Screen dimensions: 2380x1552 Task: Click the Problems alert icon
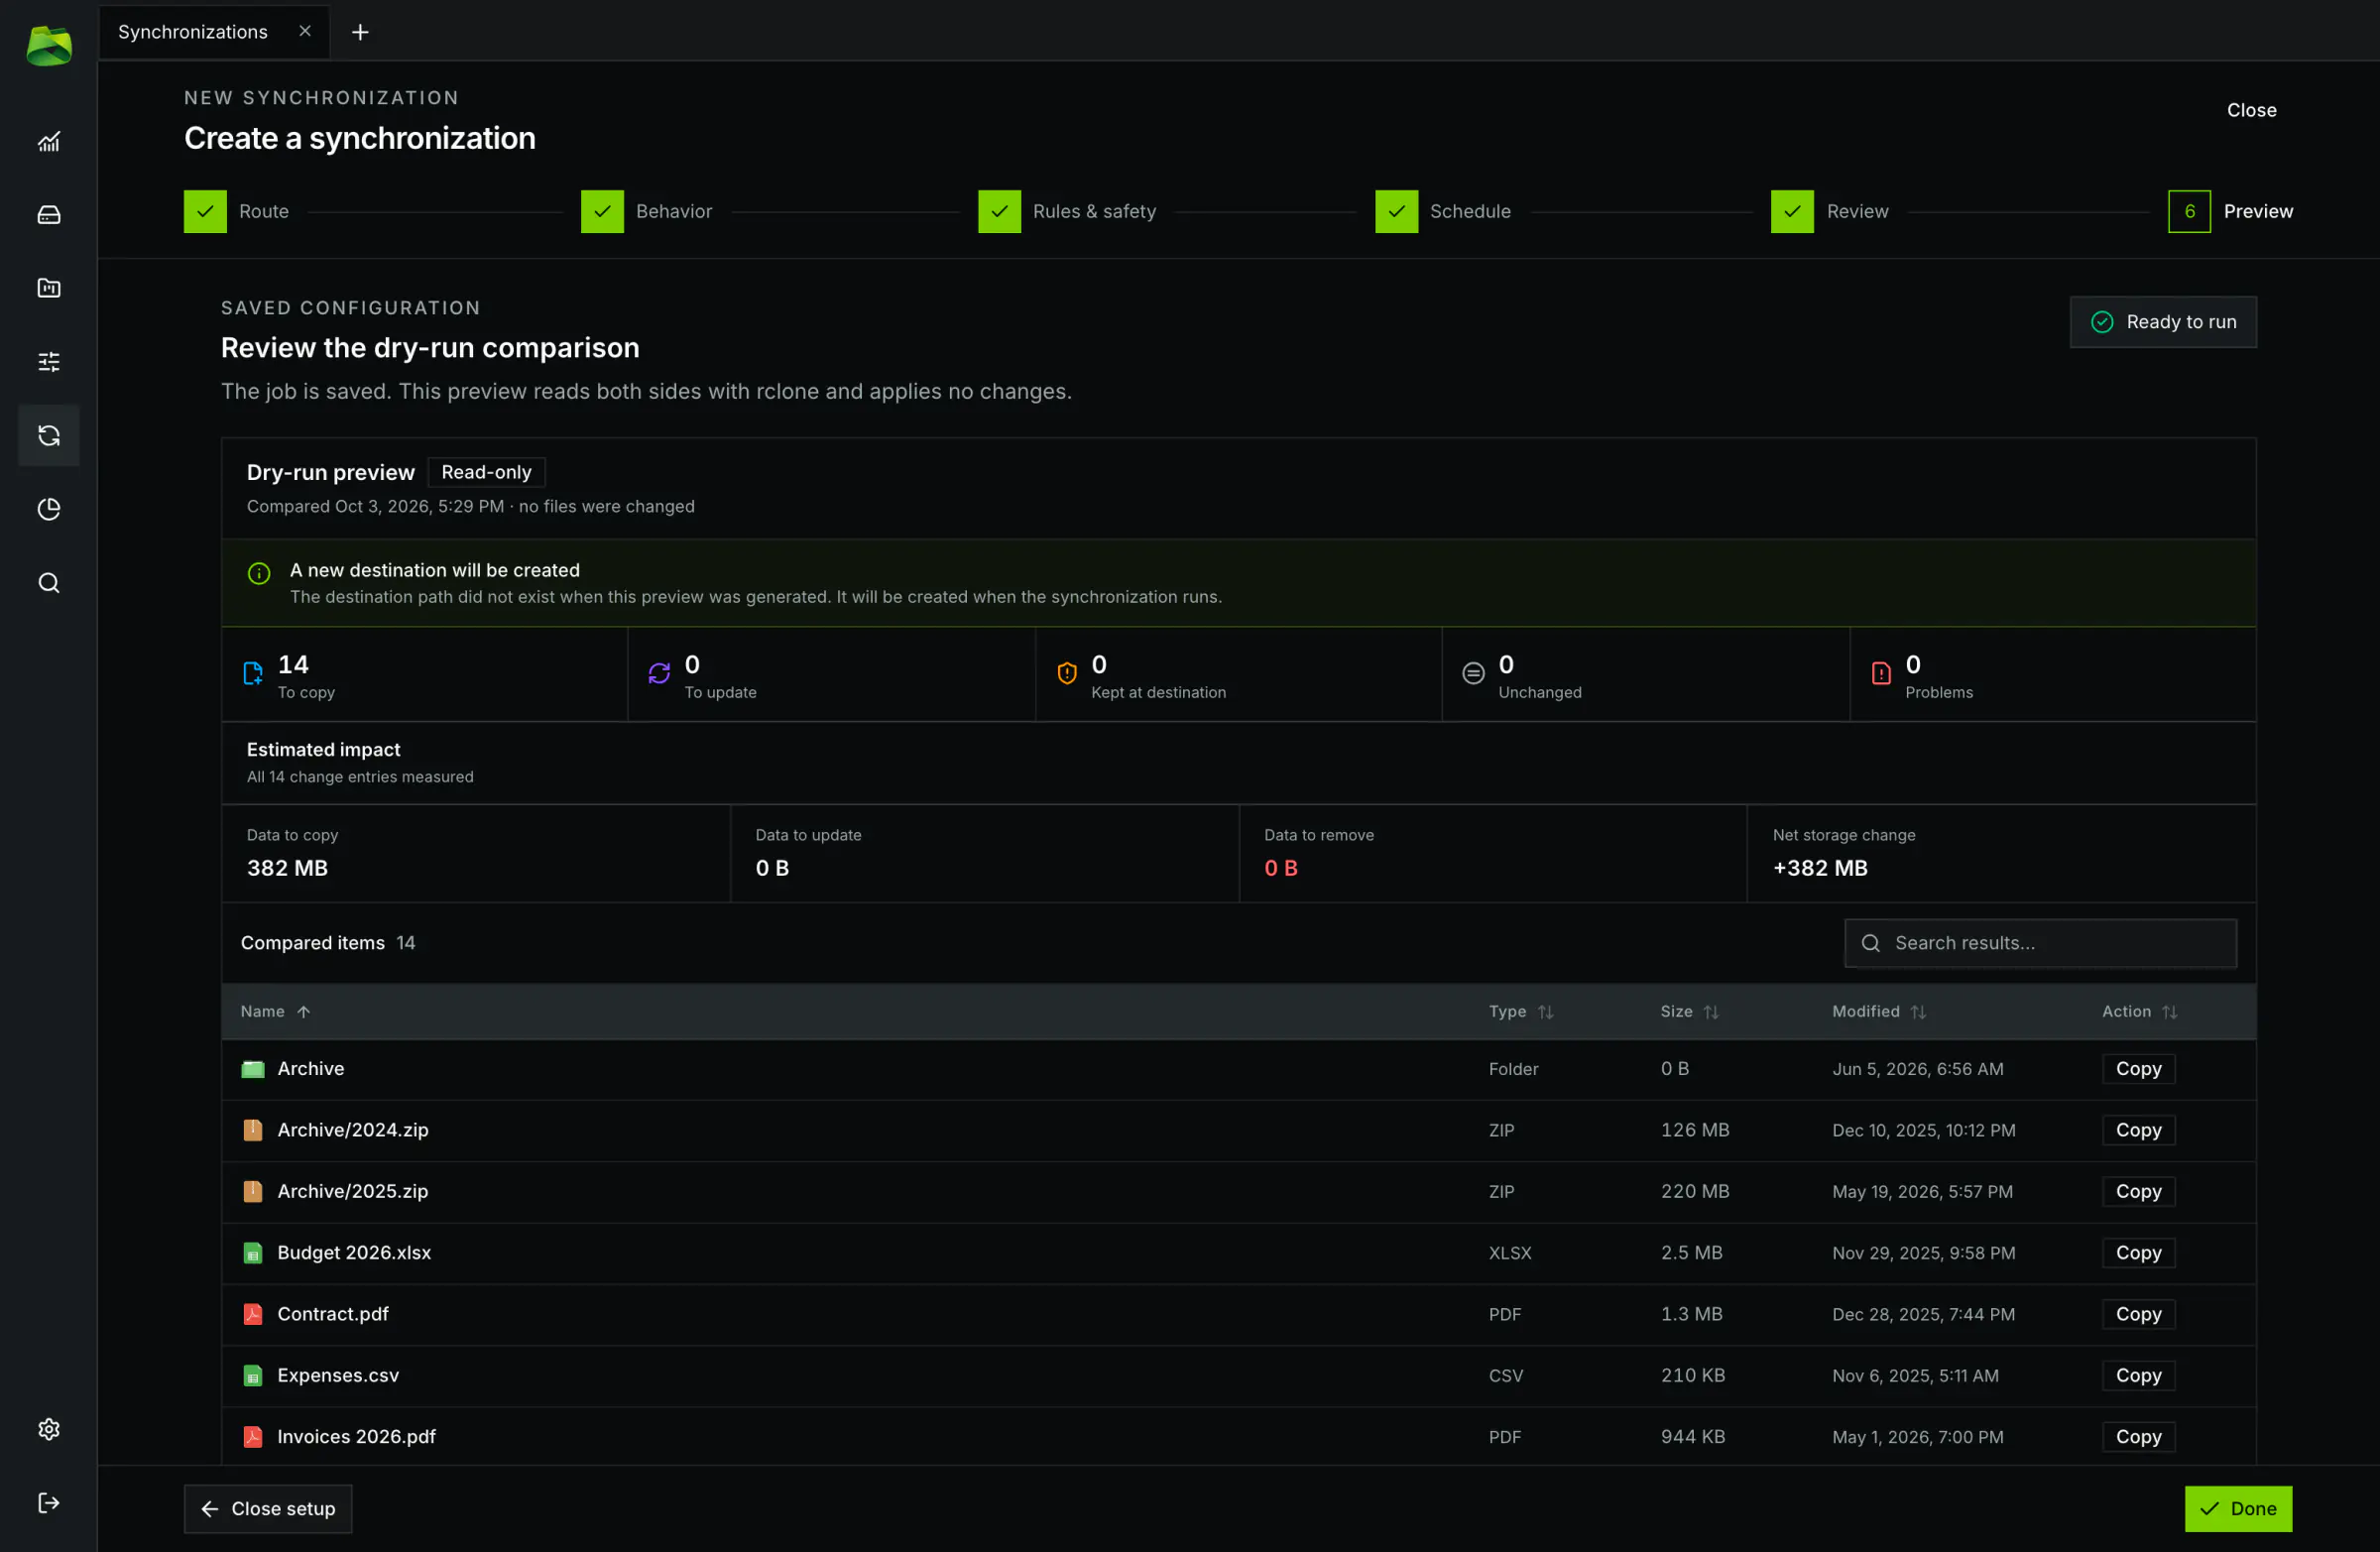point(1881,673)
